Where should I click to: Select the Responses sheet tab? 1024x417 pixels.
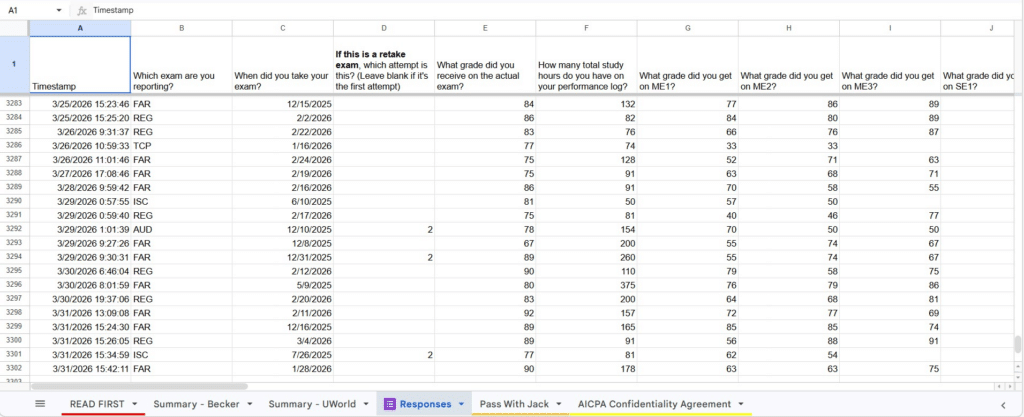(425, 404)
